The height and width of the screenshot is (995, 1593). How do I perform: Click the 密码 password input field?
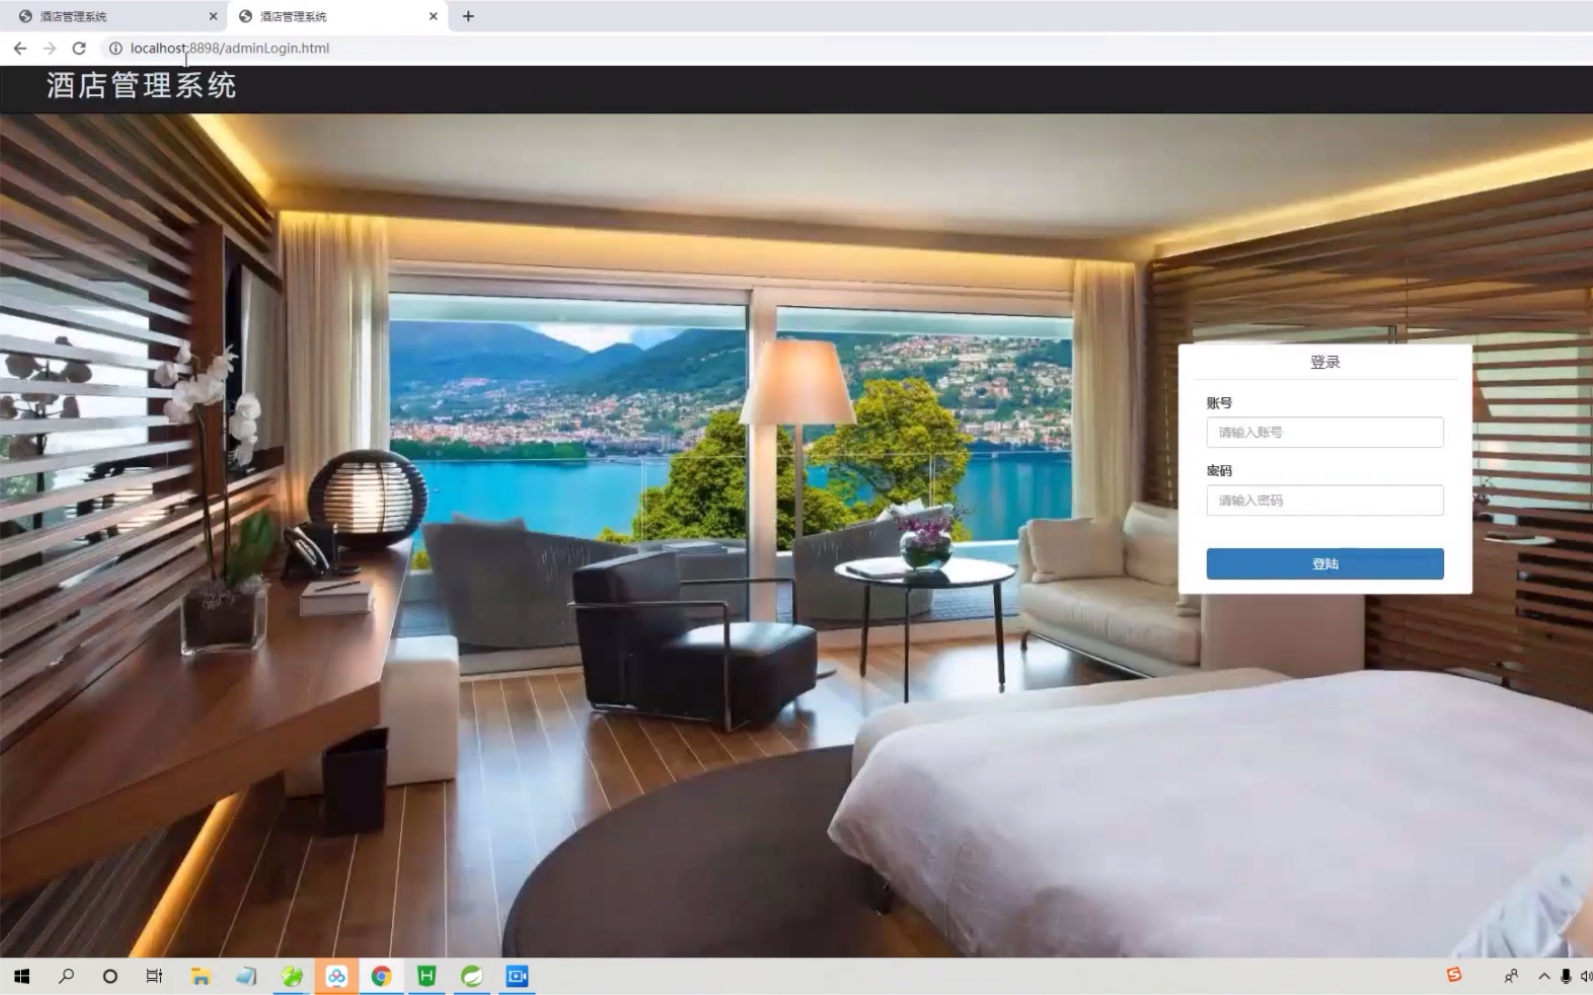tap(1324, 500)
